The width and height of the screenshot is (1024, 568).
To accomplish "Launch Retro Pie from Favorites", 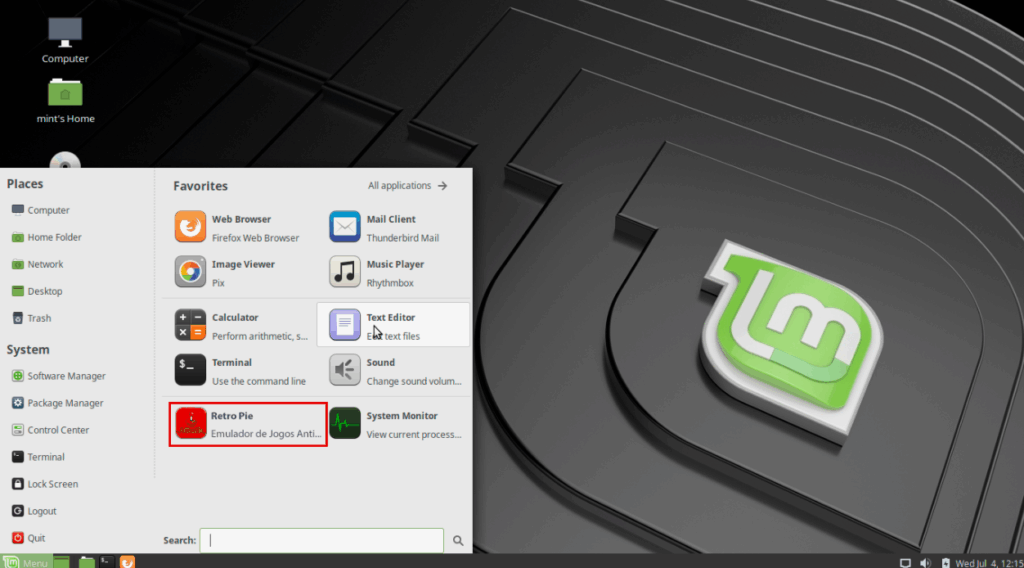I will click(247, 424).
